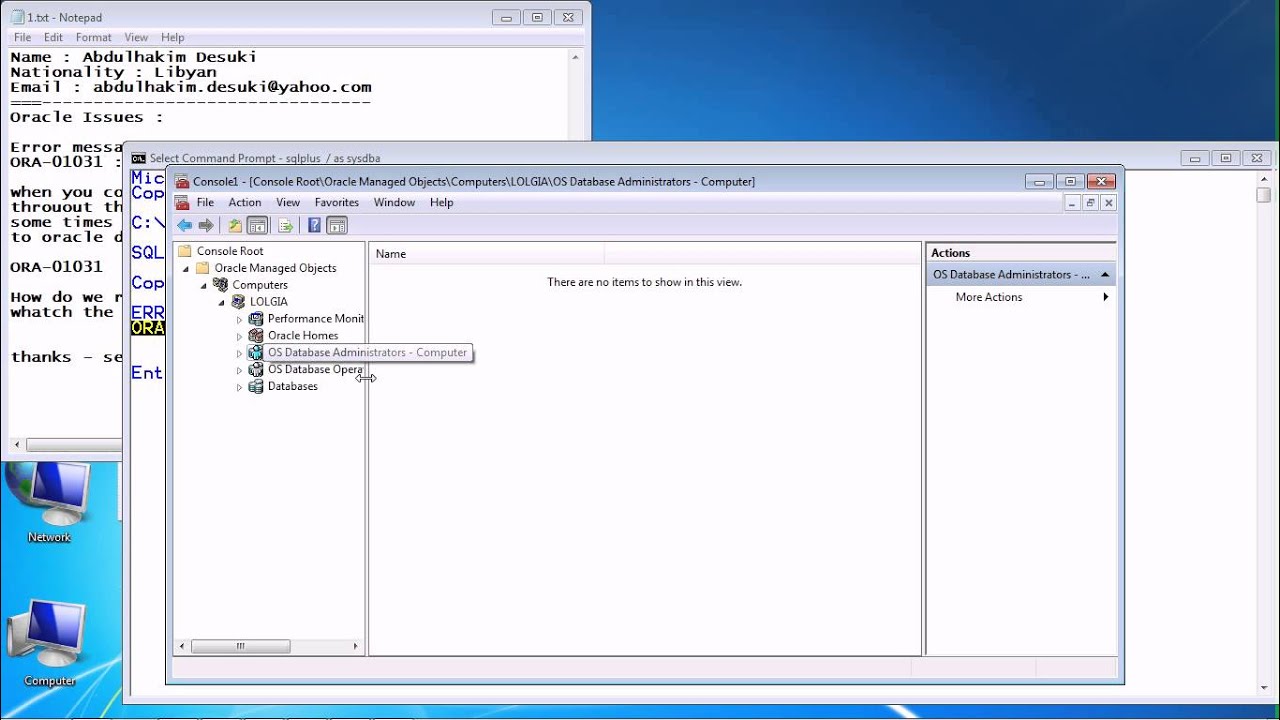Toggle Show/Hide Console Tree toolbar icon

tap(257, 226)
